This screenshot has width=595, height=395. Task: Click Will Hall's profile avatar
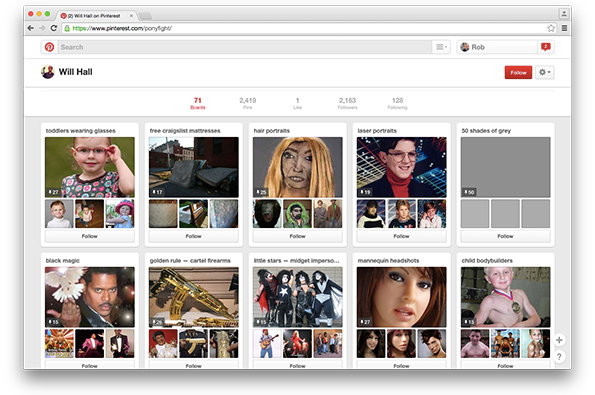click(x=48, y=72)
